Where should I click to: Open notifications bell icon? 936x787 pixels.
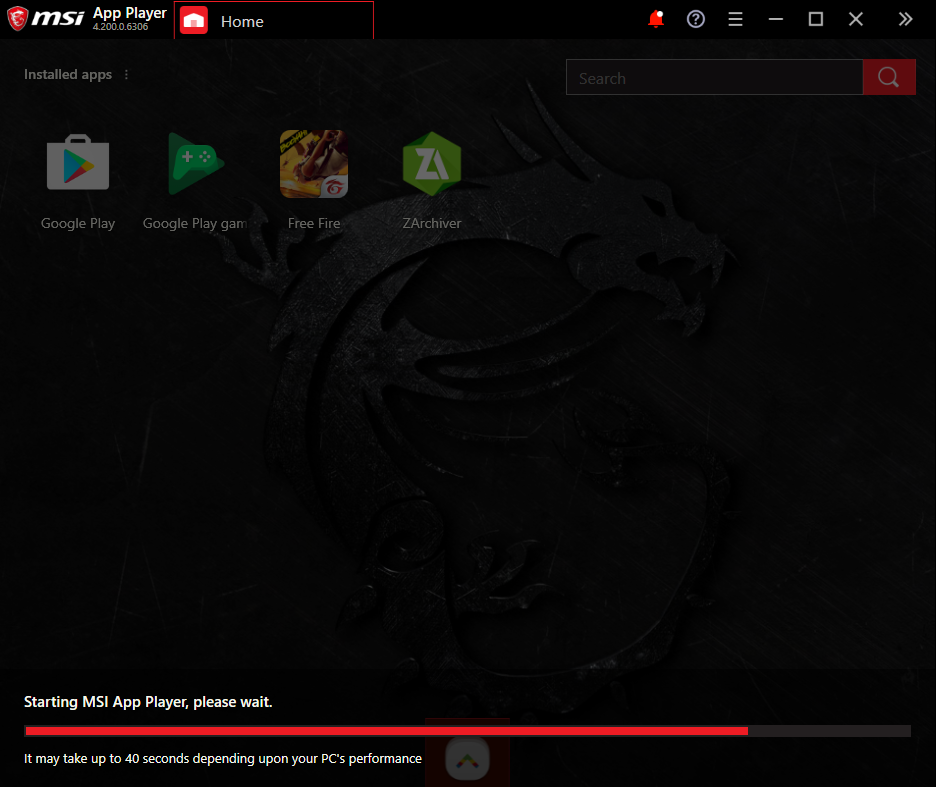point(656,19)
